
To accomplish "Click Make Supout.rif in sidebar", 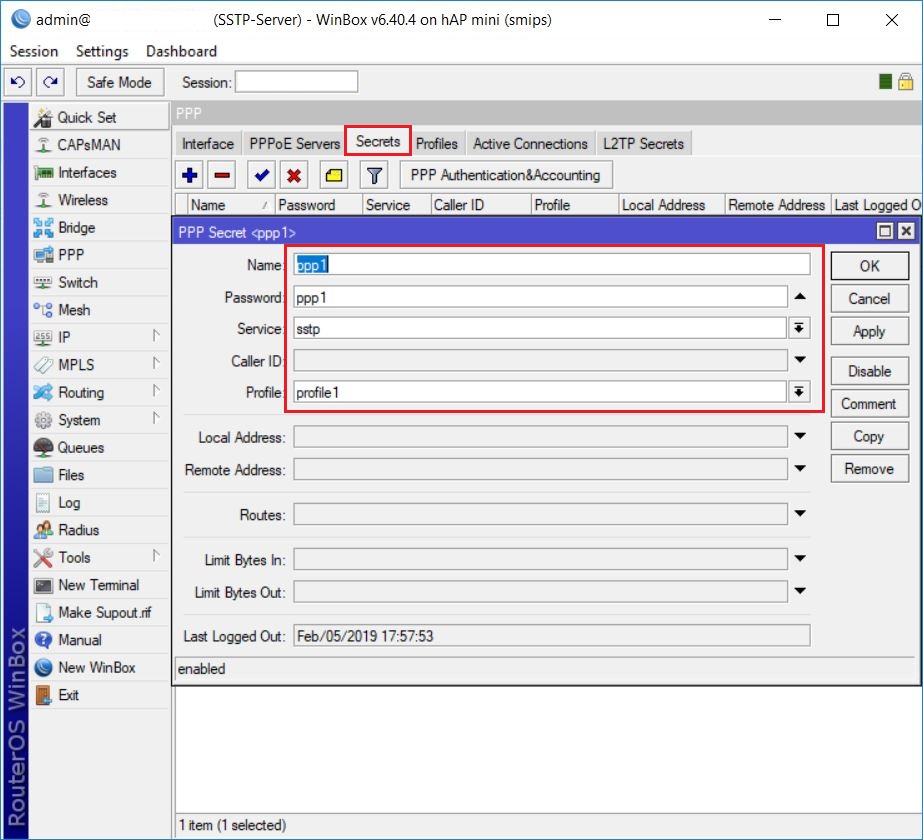I will coord(99,613).
